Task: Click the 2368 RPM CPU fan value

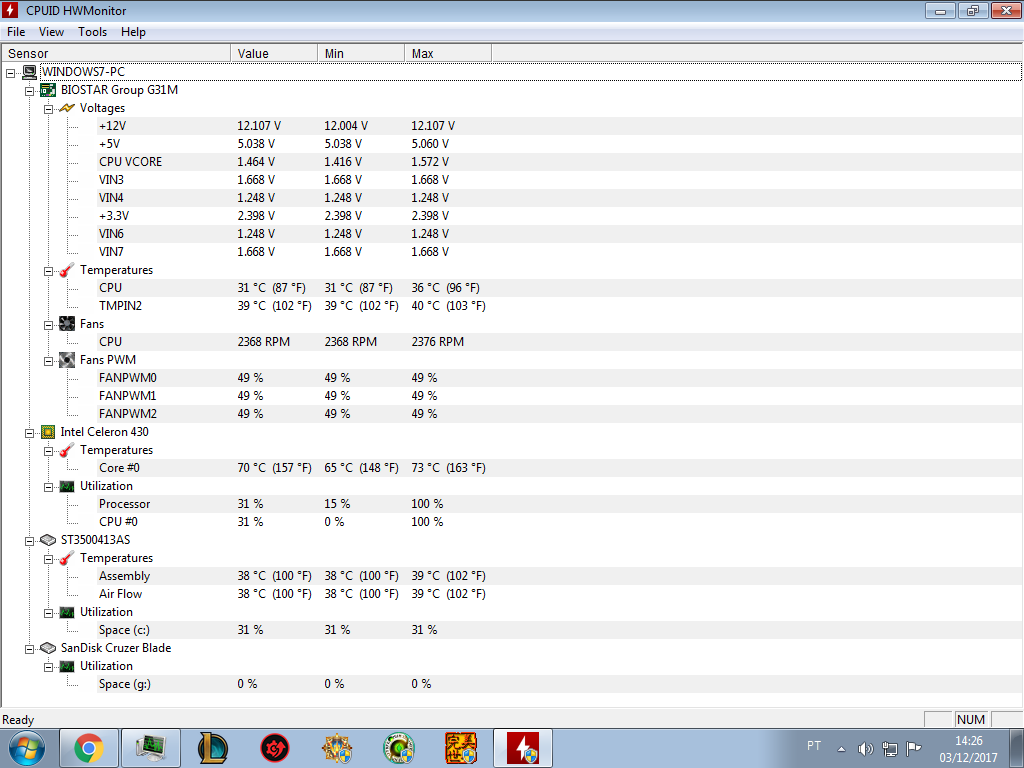Action: click(264, 342)
